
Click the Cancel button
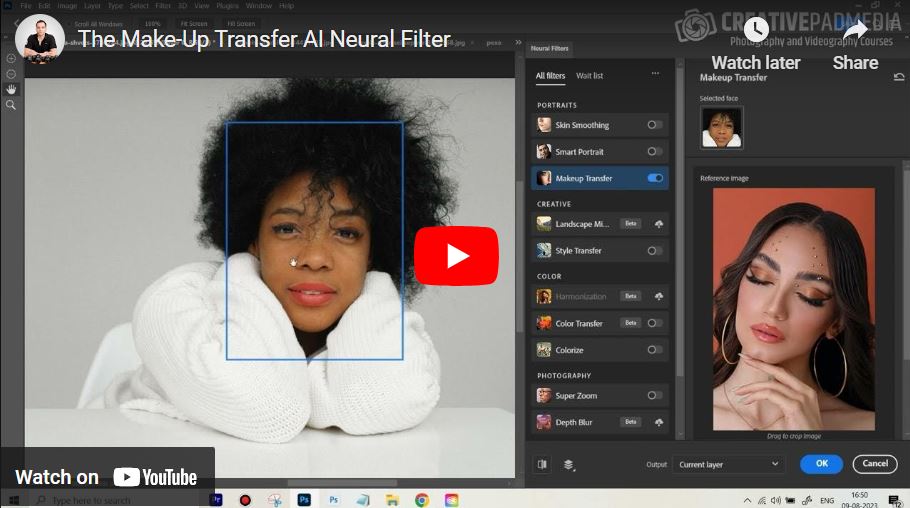875,464
